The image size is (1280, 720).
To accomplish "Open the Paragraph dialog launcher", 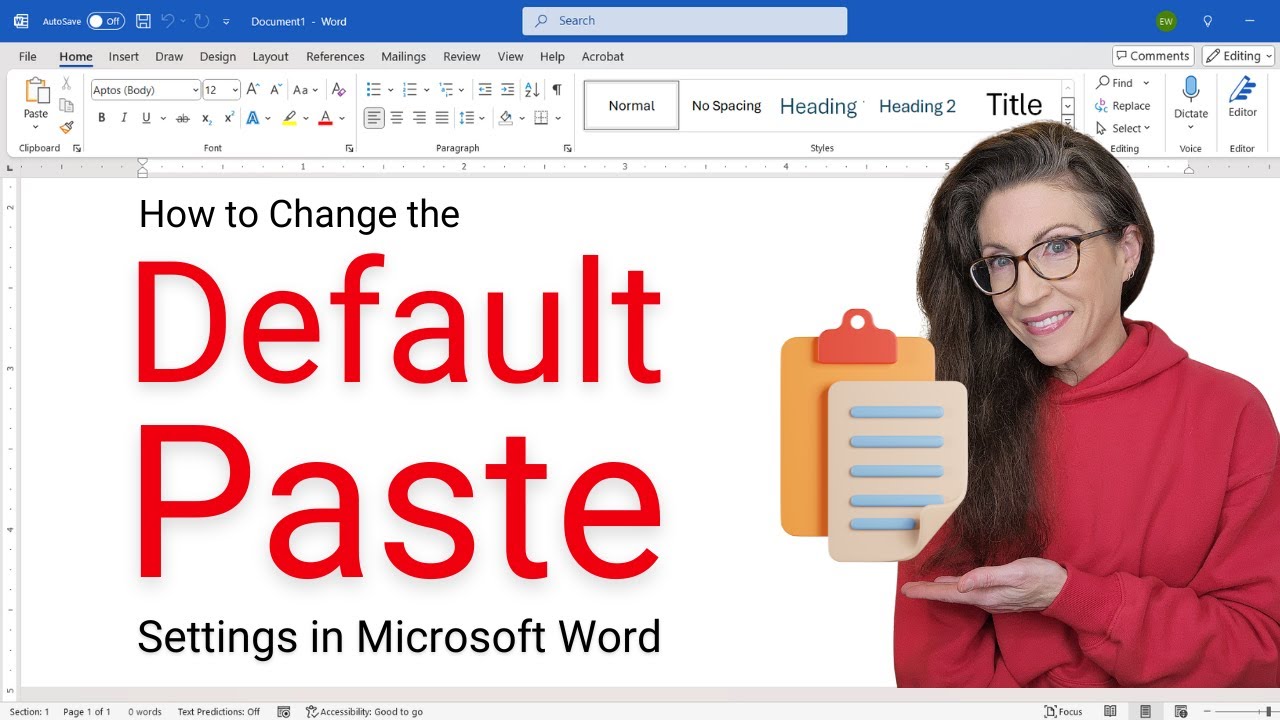I will pos(568,148).
